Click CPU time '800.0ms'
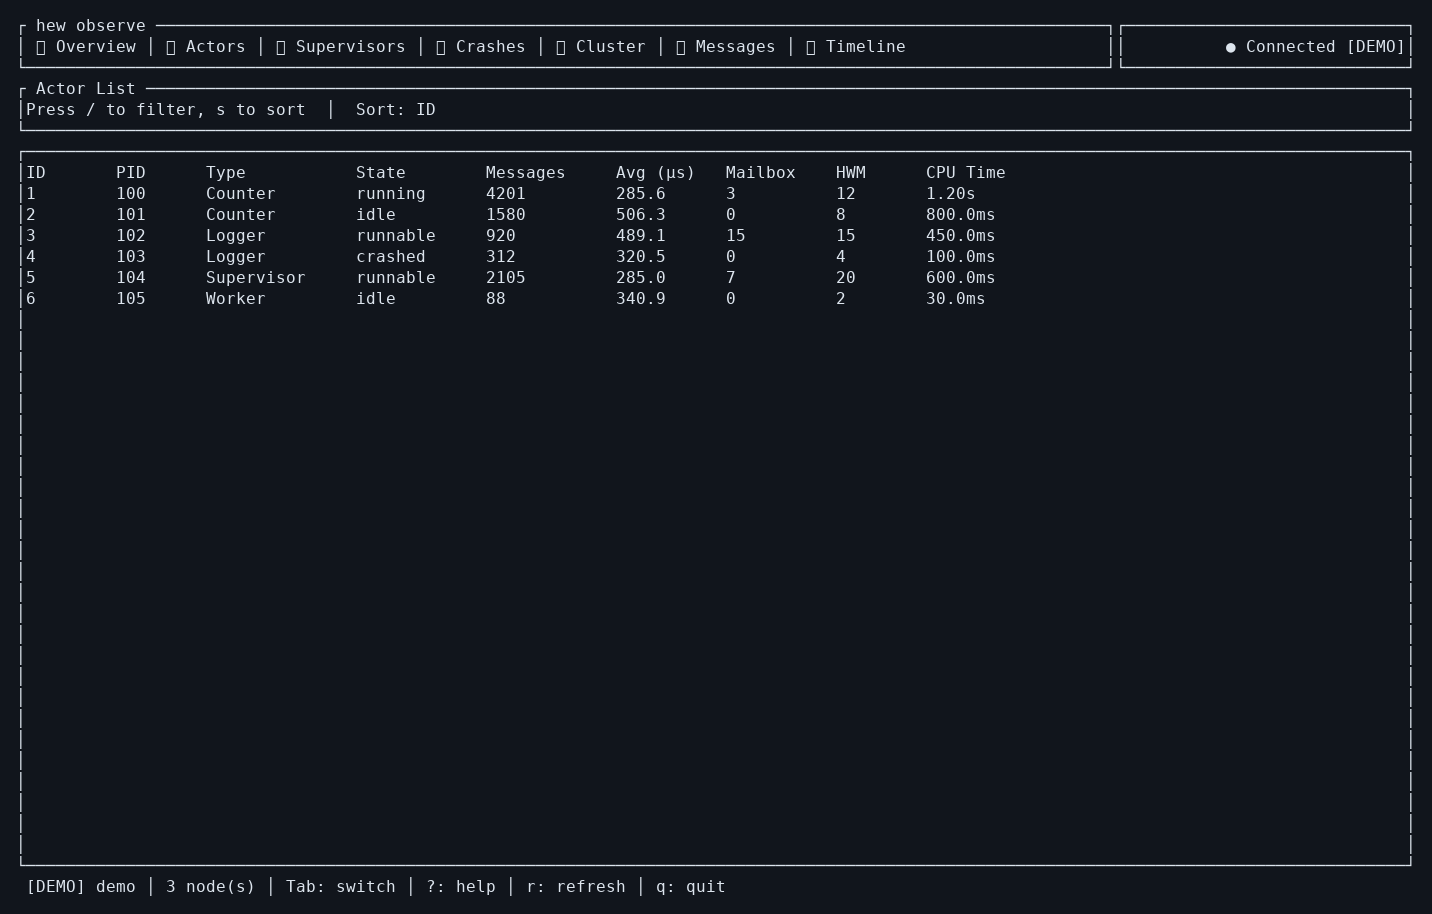 [961, 215]
